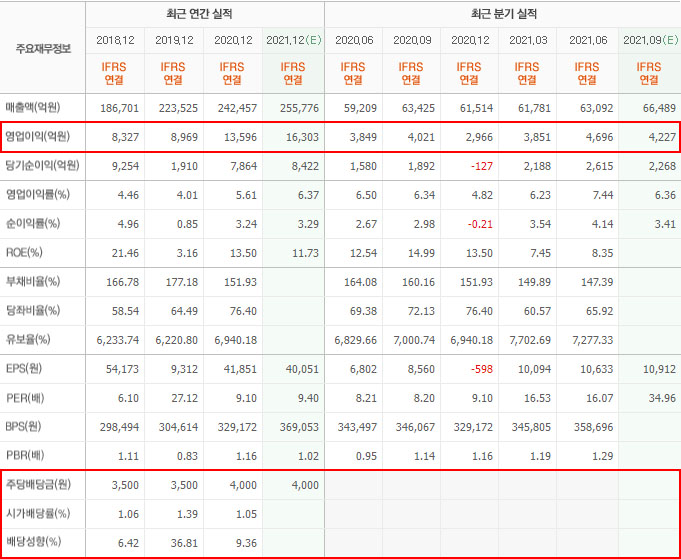Click the debt ratio value 147.39
The width and height of the screenshot is (681, 559).
pyautogui.click(x=597, y=282)
